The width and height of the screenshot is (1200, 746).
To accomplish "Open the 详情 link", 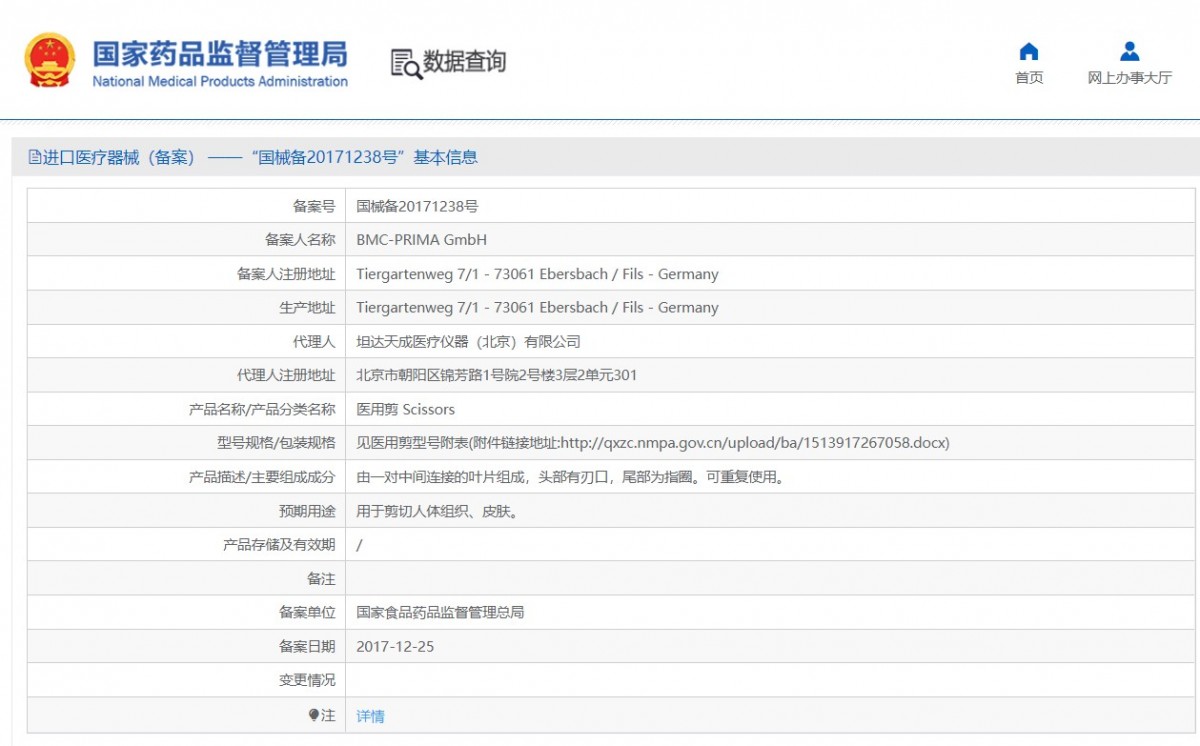I will 370,716.
